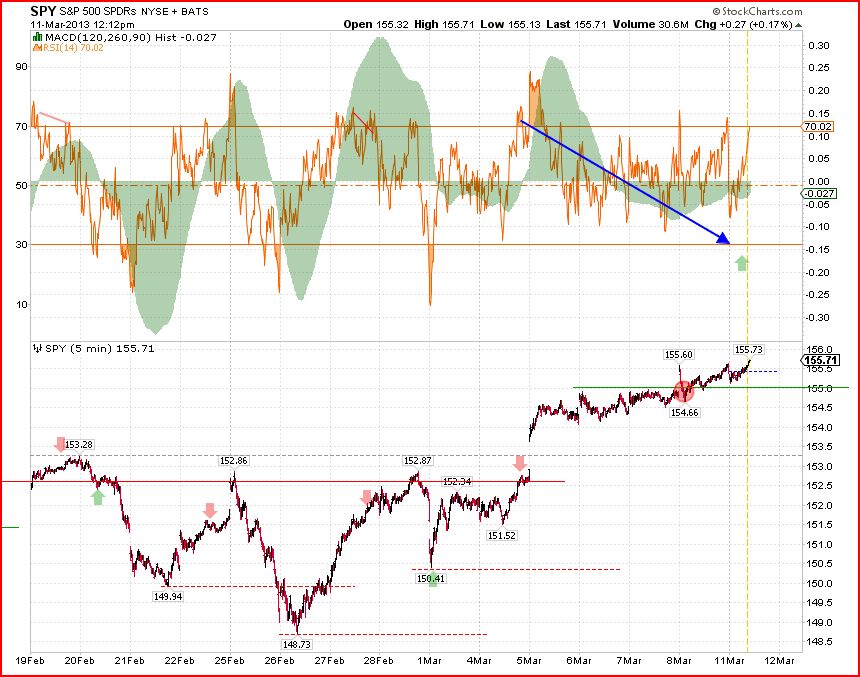Click the 11Mar date label
The width and height of the screenshot is (860, 677).
(x=729, y=660)
